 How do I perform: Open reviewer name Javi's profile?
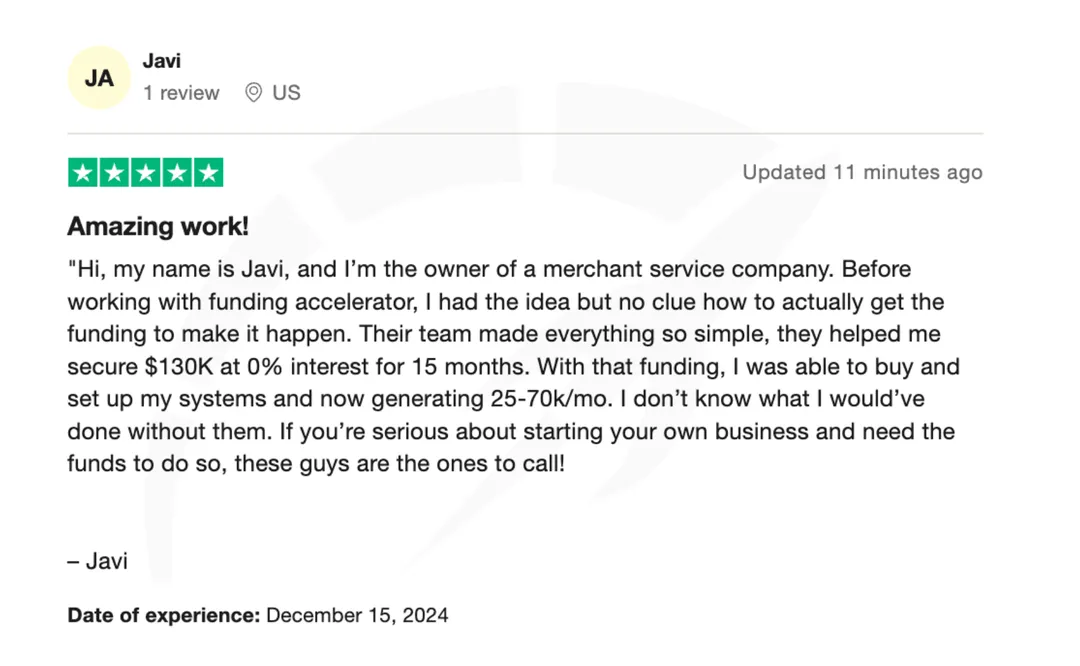pos(161,60)
